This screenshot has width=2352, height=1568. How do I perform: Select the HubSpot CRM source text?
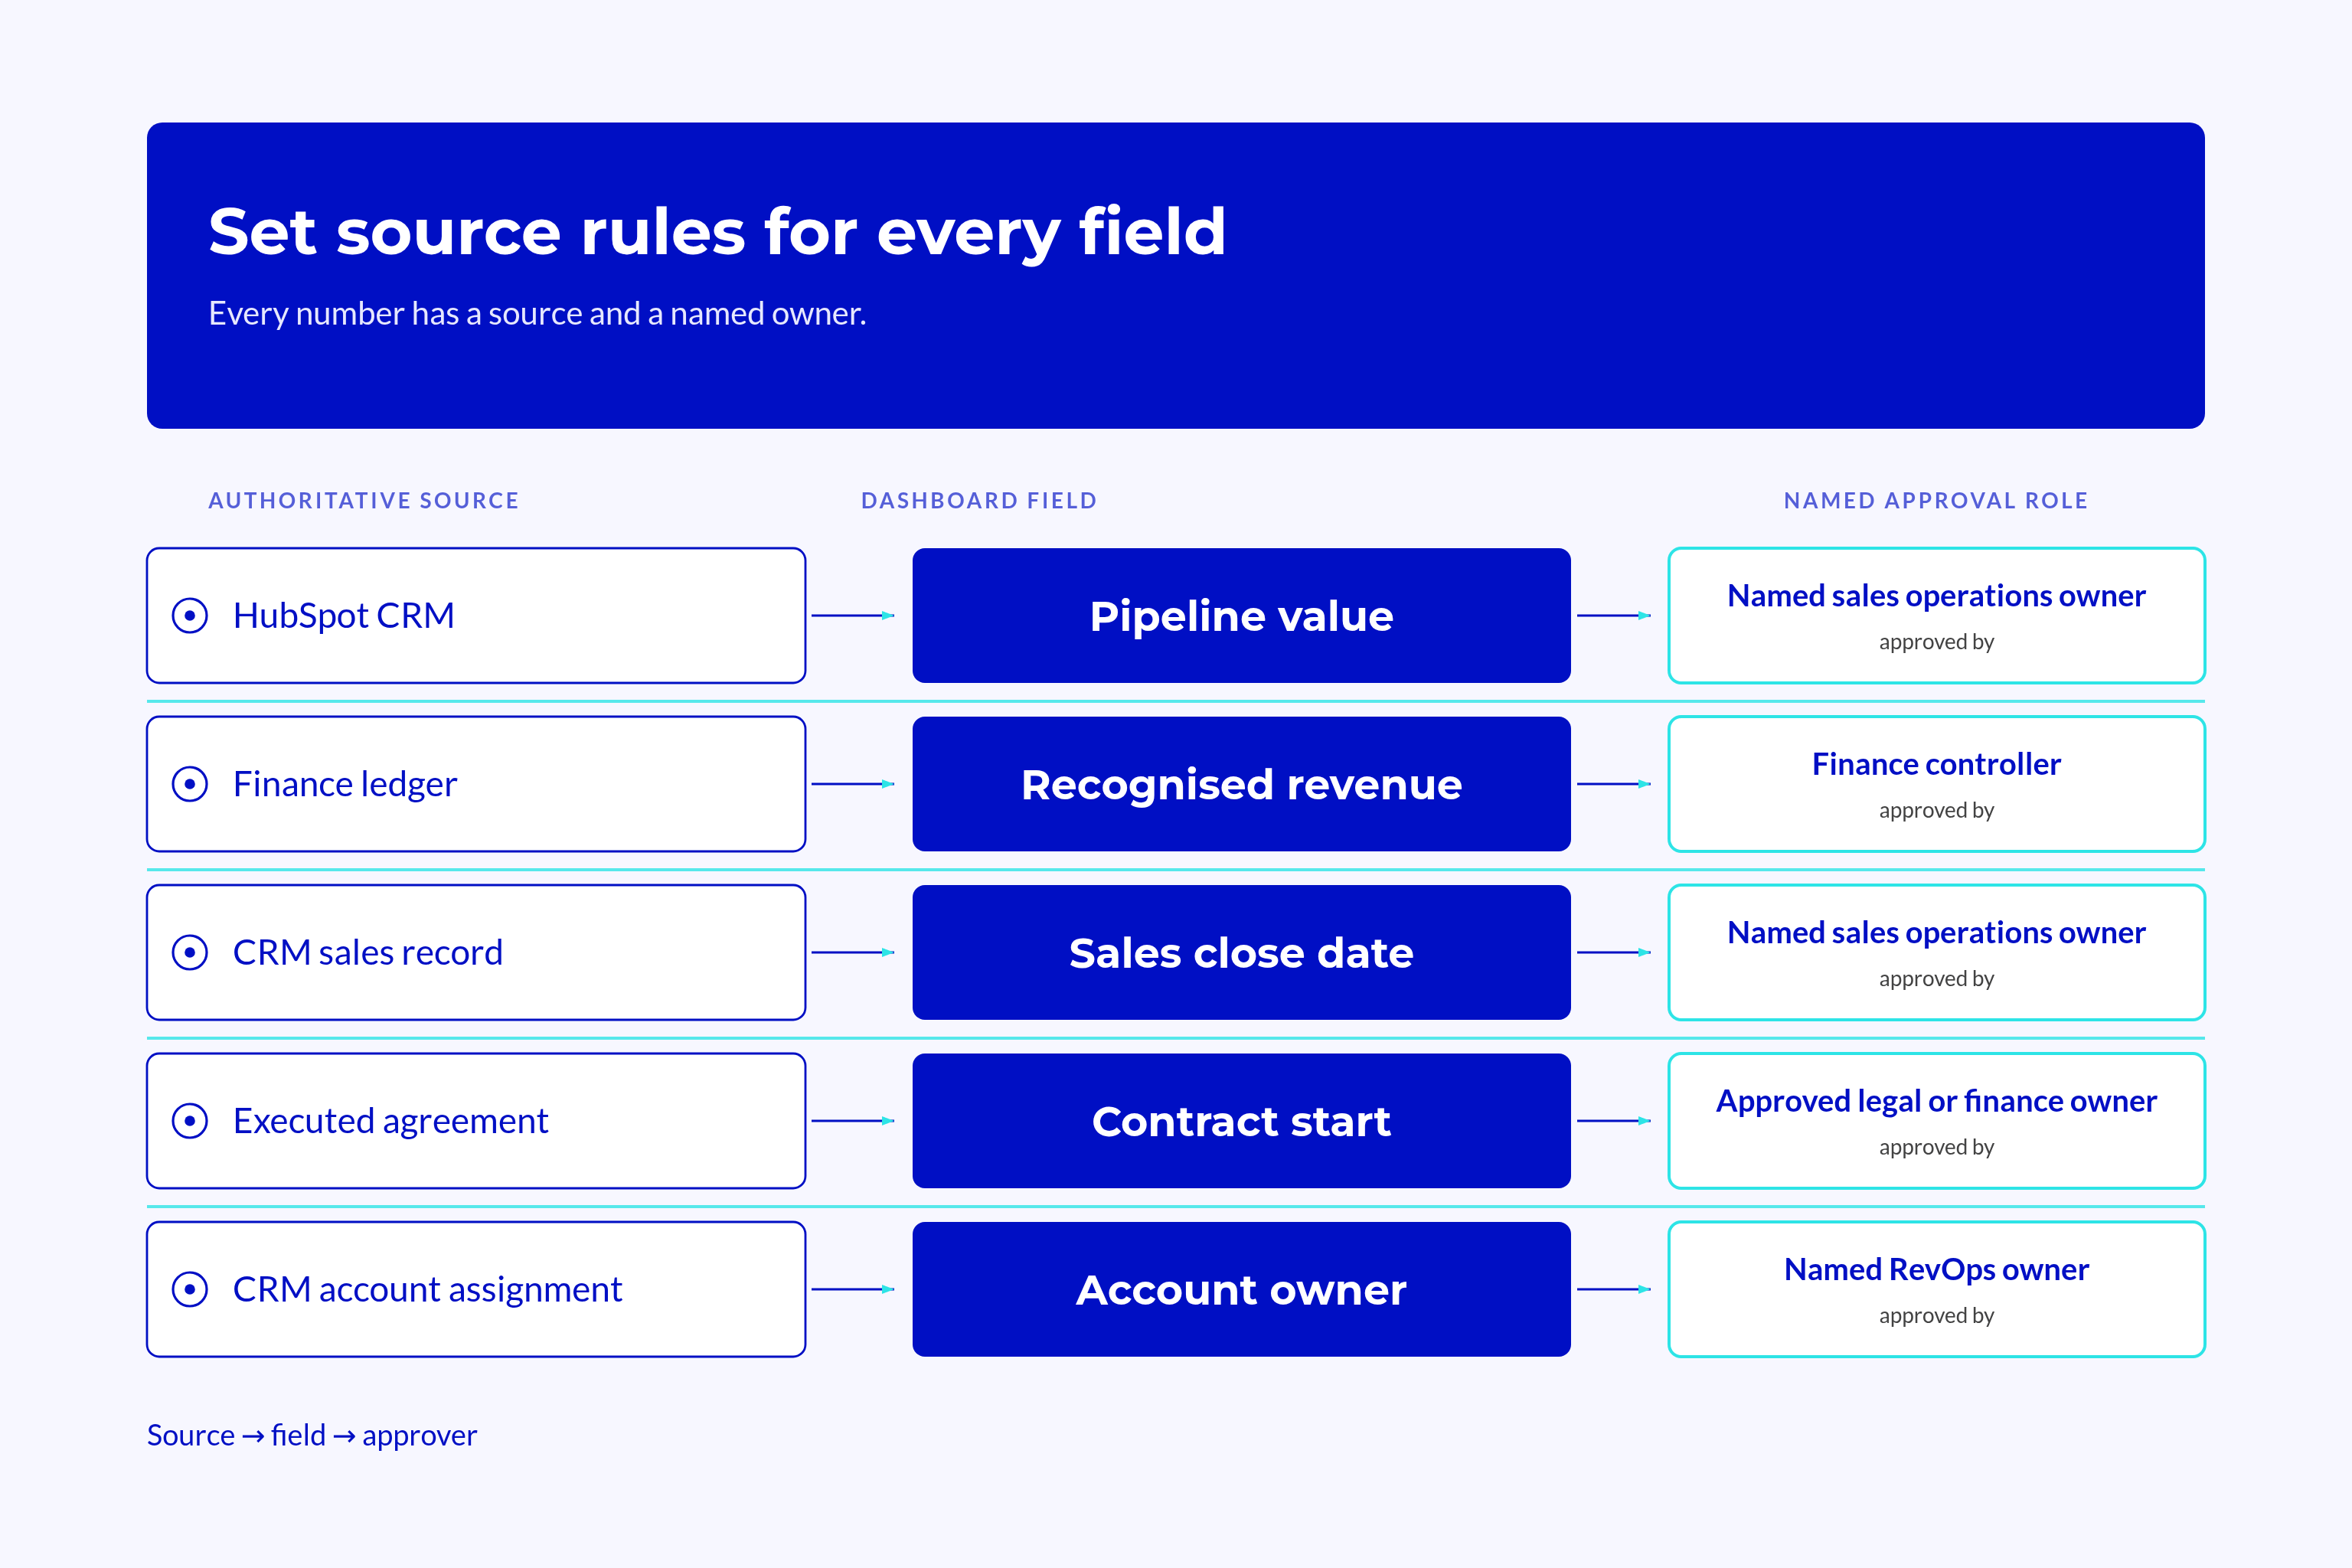(x=344, y=616)
